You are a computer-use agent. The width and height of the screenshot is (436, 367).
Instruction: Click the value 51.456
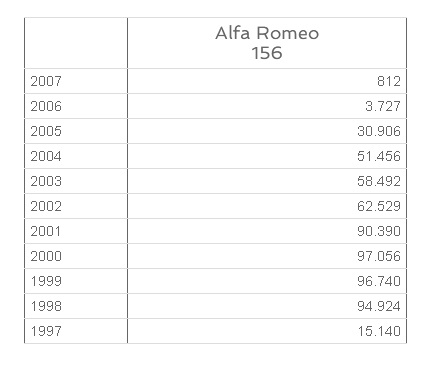(x=379, y=156)
